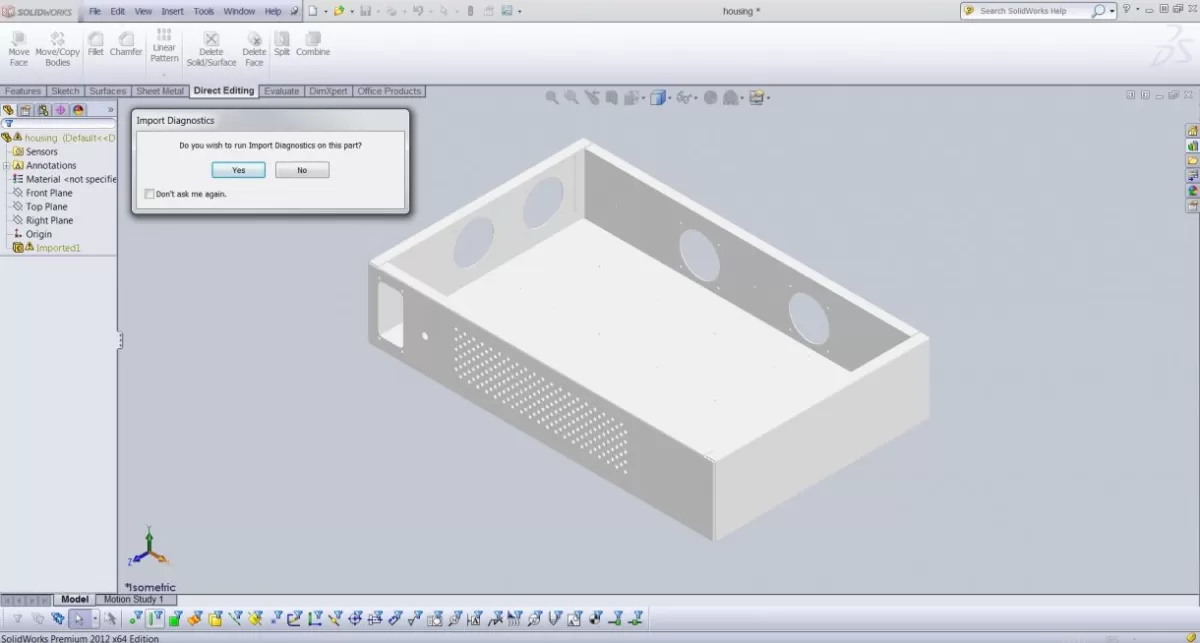Image resolution: width=1200 pixels, height=643 pixels.
Task: Select the Linear Pattern tool
Action: click(x=164, y=46)
